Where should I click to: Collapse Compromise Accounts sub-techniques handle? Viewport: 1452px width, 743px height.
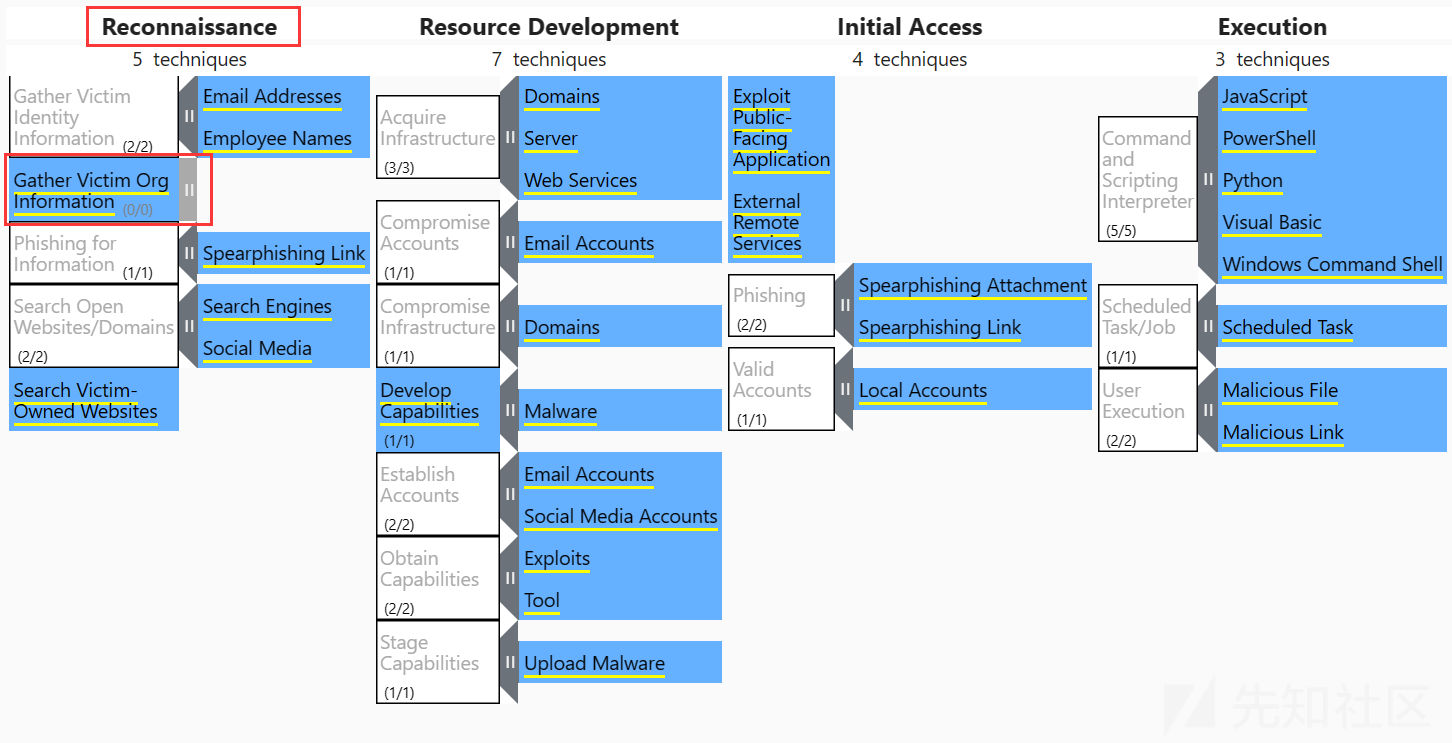click(x=509, y=242)
